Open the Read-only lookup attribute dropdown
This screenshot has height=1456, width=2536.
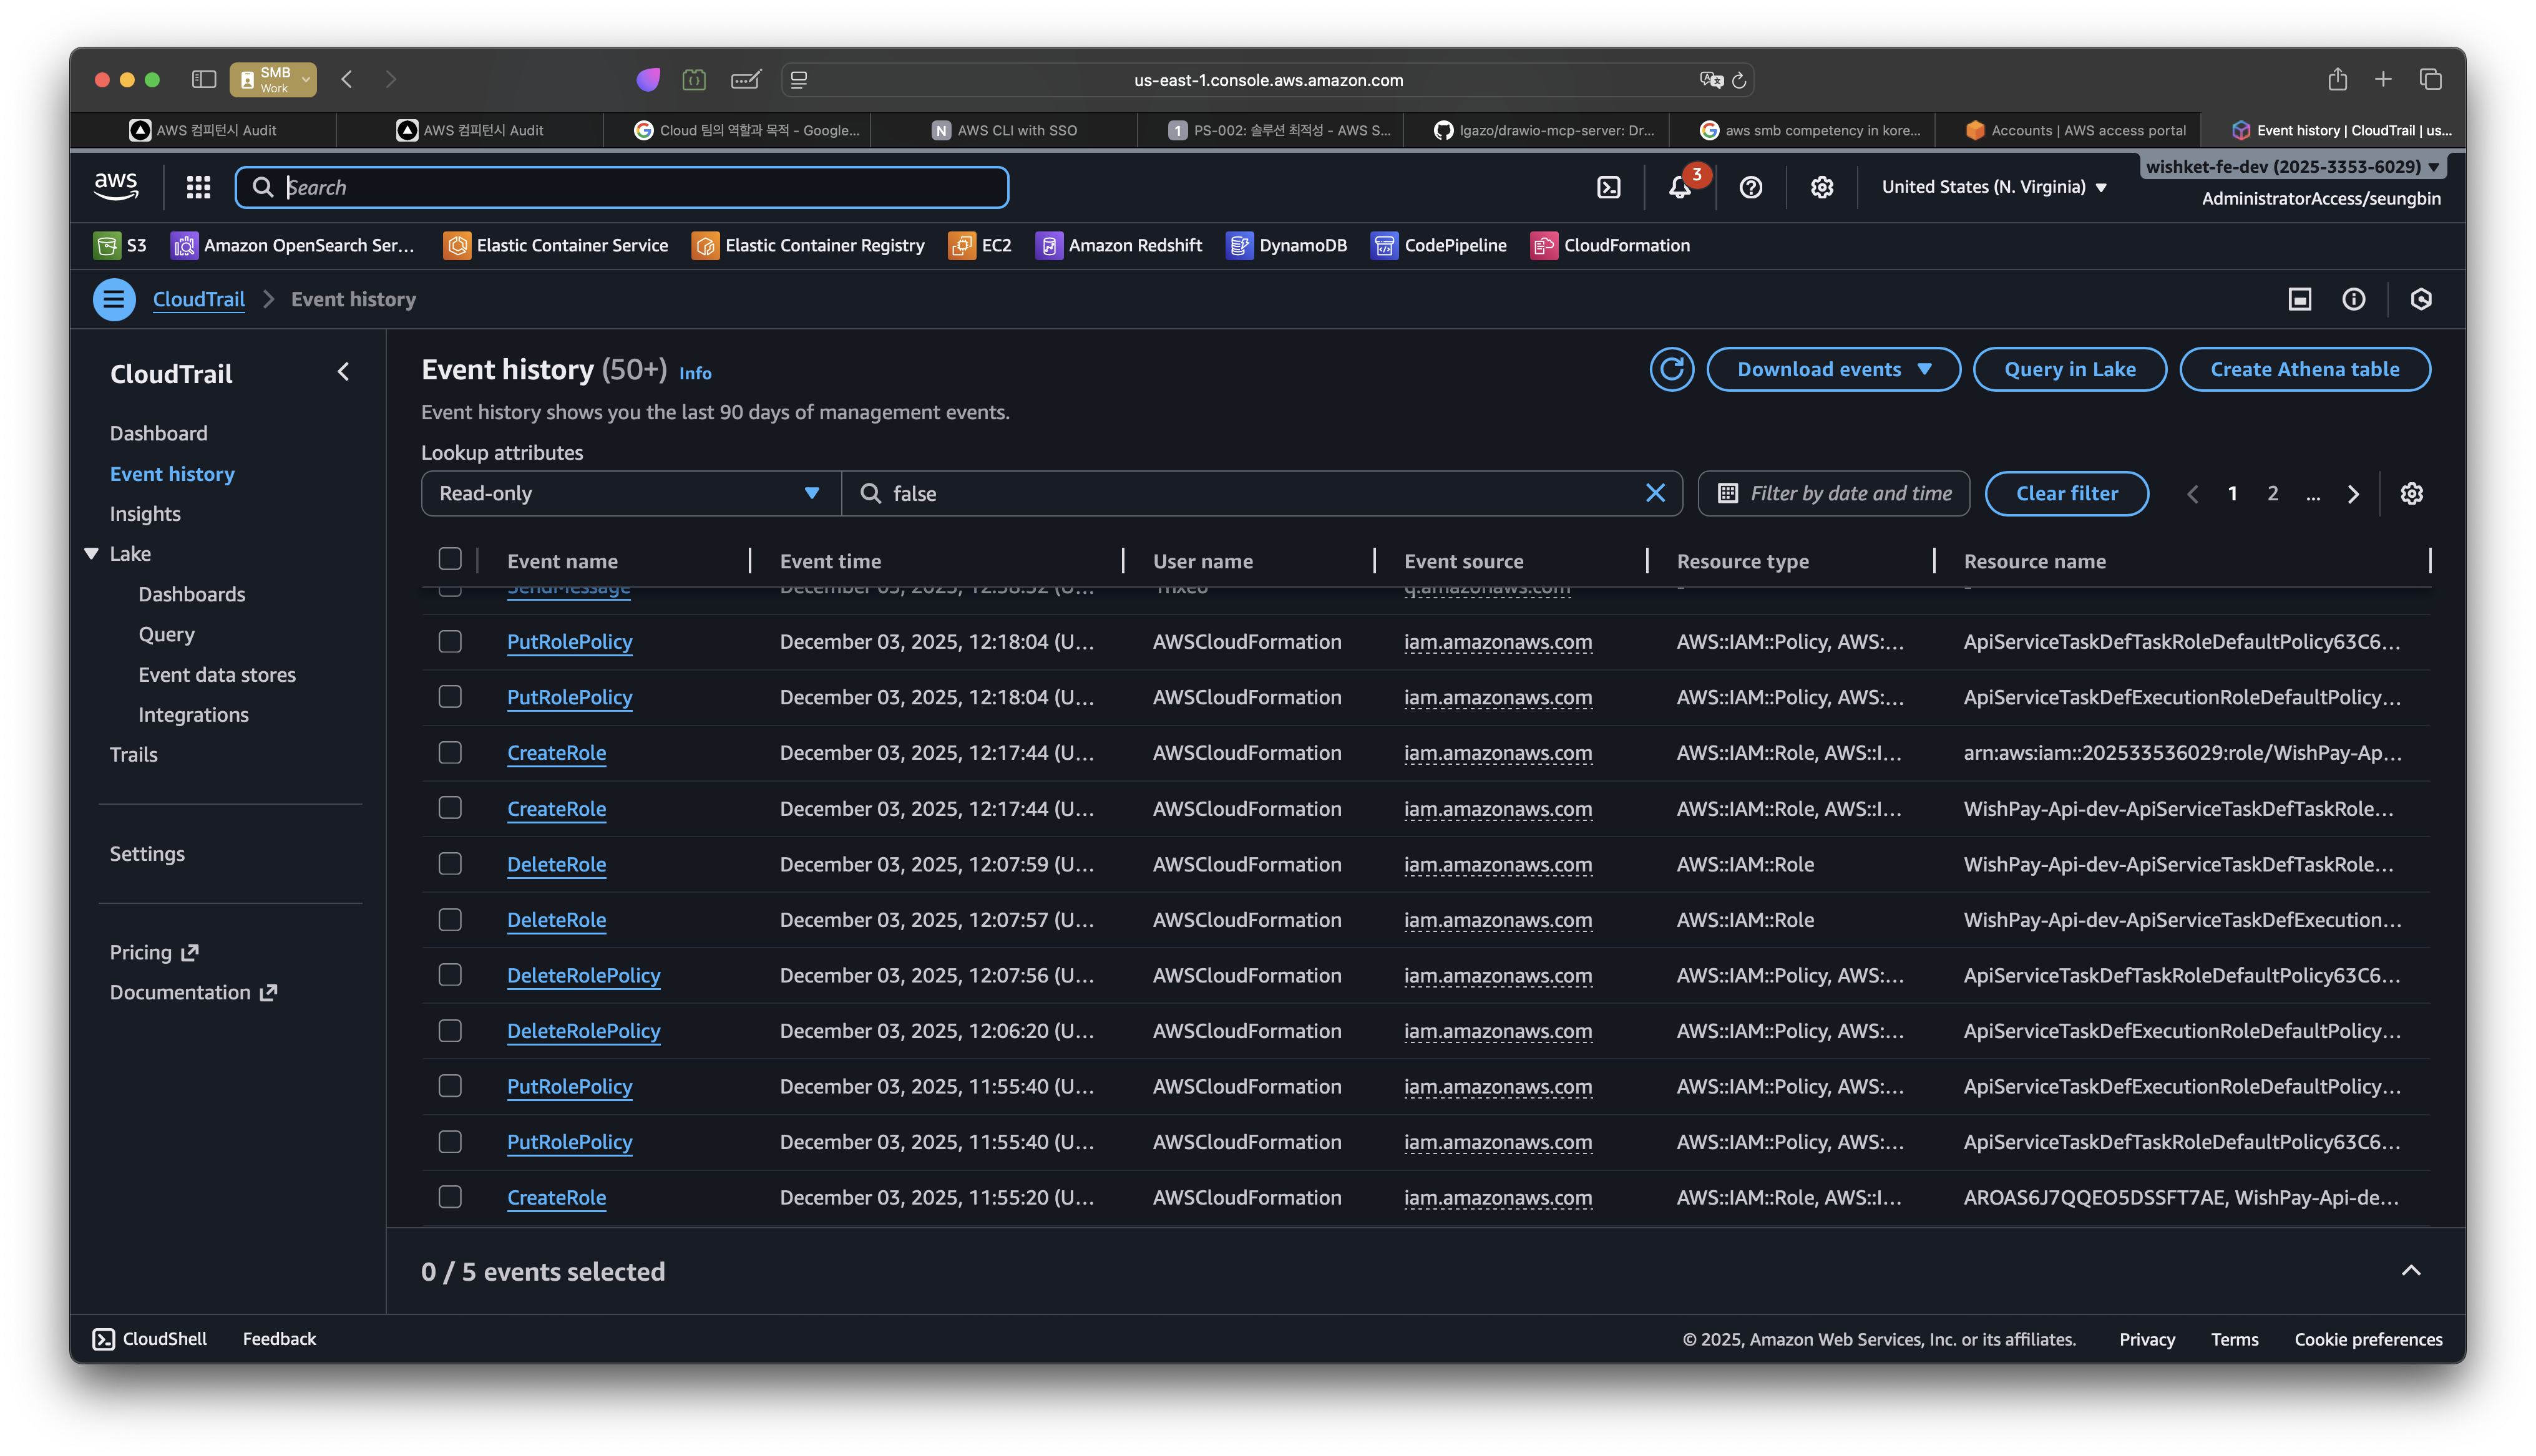tap(630, 493)
